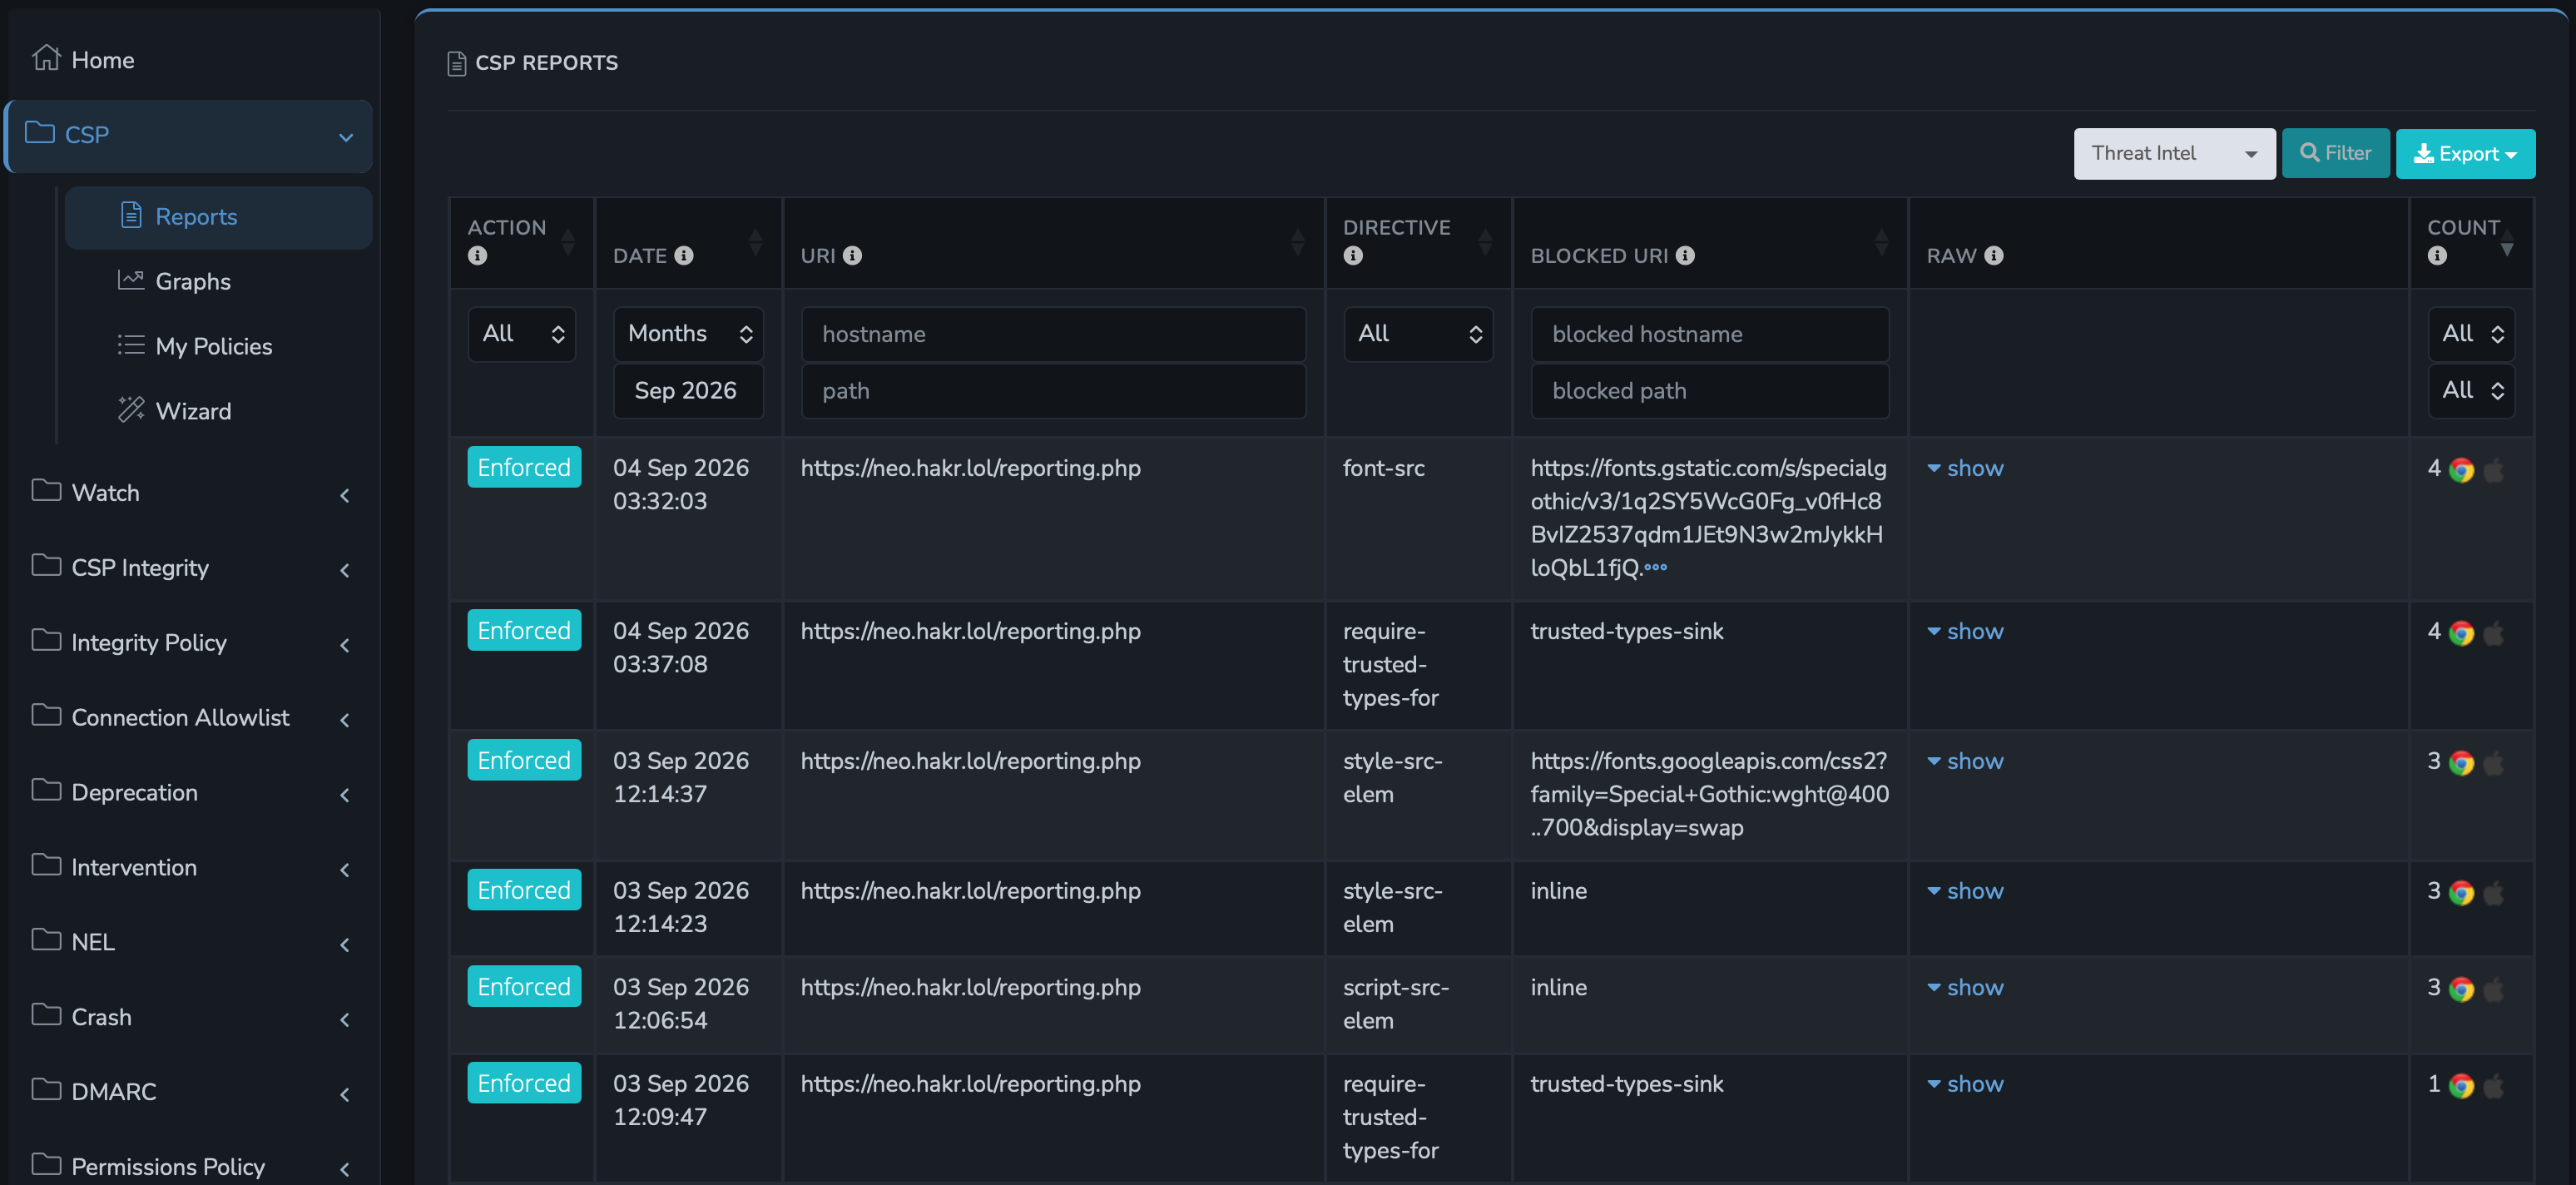Screen dimensions: 2576x1185
Task: Open My Policies in the sidebar
Action: tap(195, 346)
